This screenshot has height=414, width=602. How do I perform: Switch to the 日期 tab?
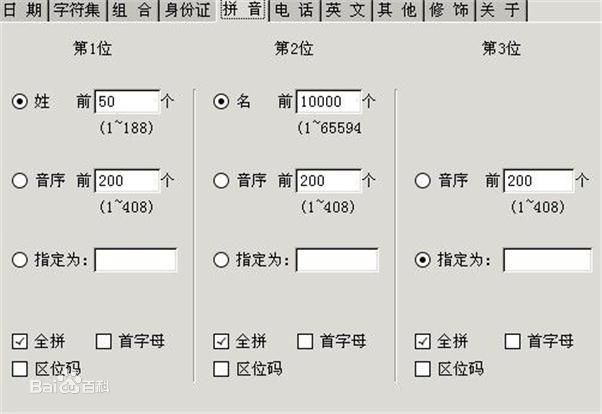point(23,10)
